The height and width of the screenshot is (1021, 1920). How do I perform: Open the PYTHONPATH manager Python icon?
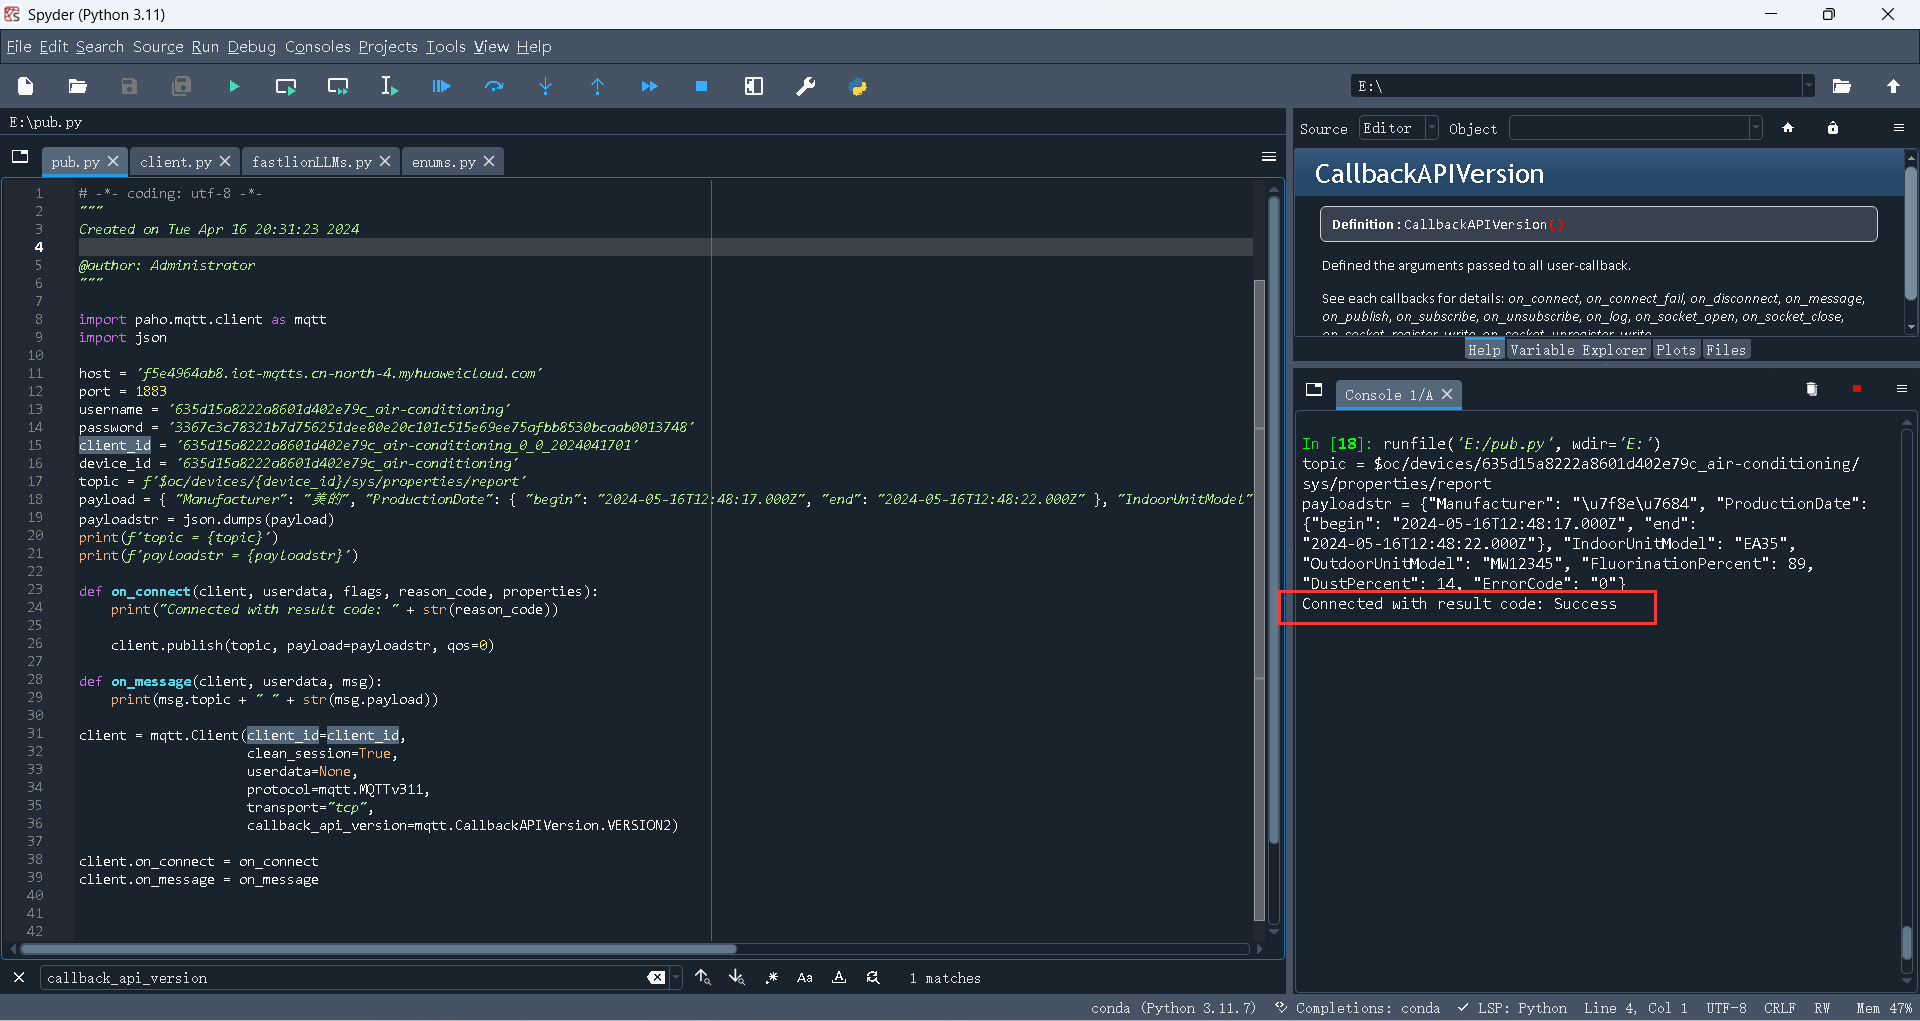click(858, 87)
